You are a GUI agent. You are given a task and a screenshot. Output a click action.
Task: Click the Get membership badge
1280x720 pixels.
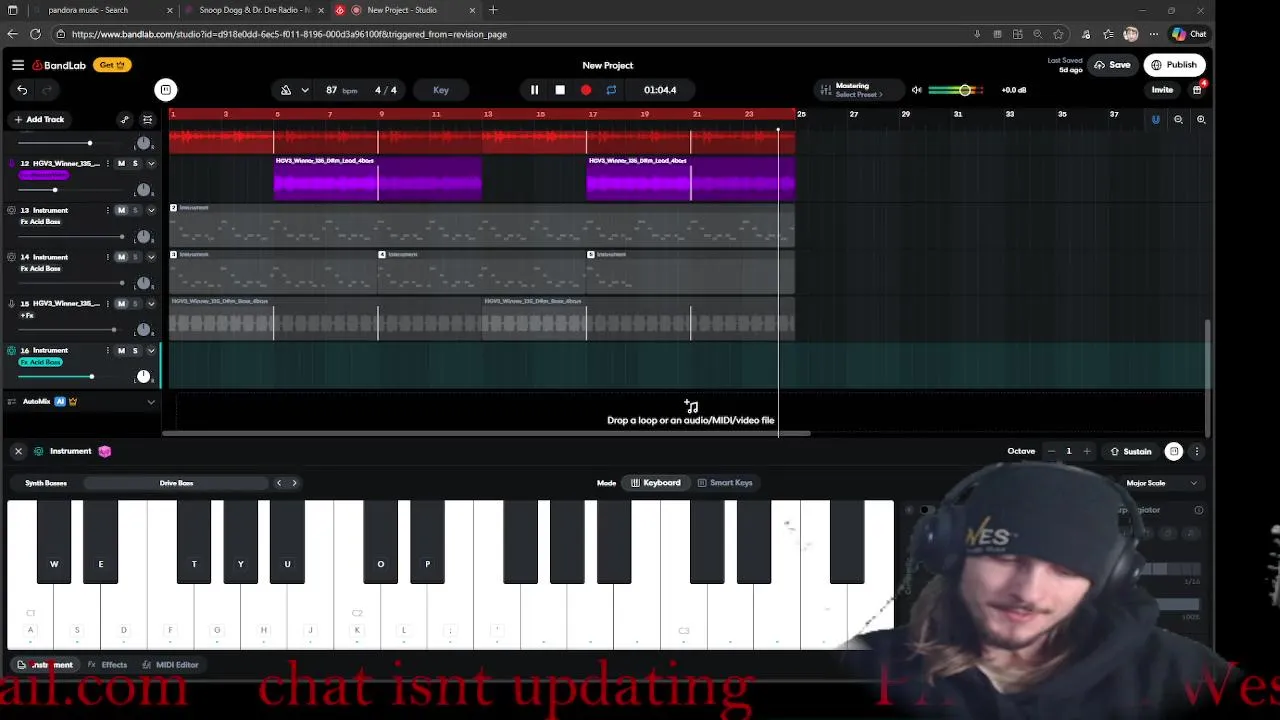[110, 65]
